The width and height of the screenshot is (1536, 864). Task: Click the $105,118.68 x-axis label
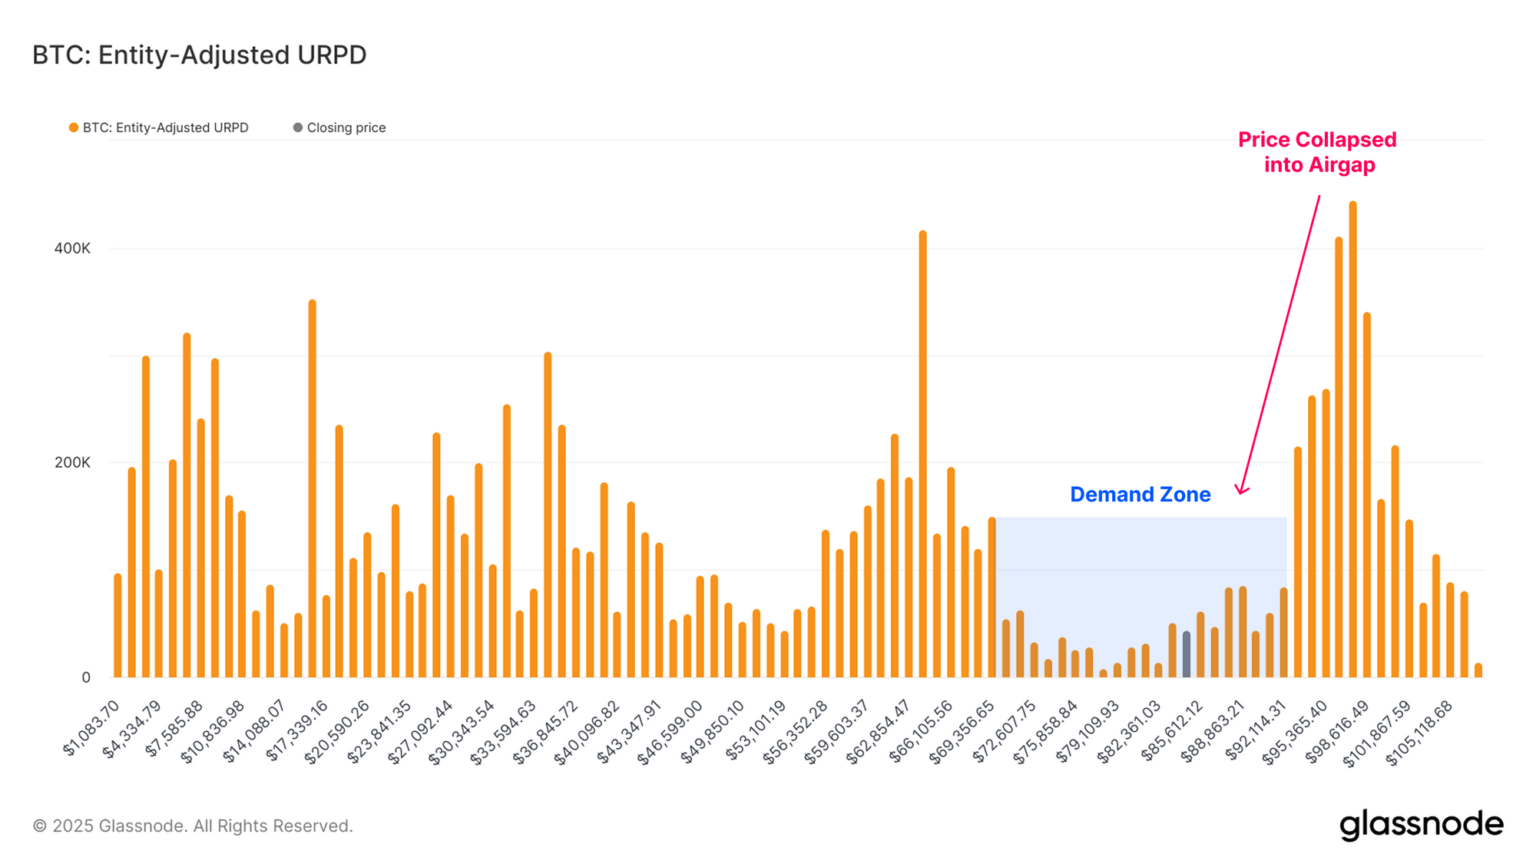coord(1420,733)
